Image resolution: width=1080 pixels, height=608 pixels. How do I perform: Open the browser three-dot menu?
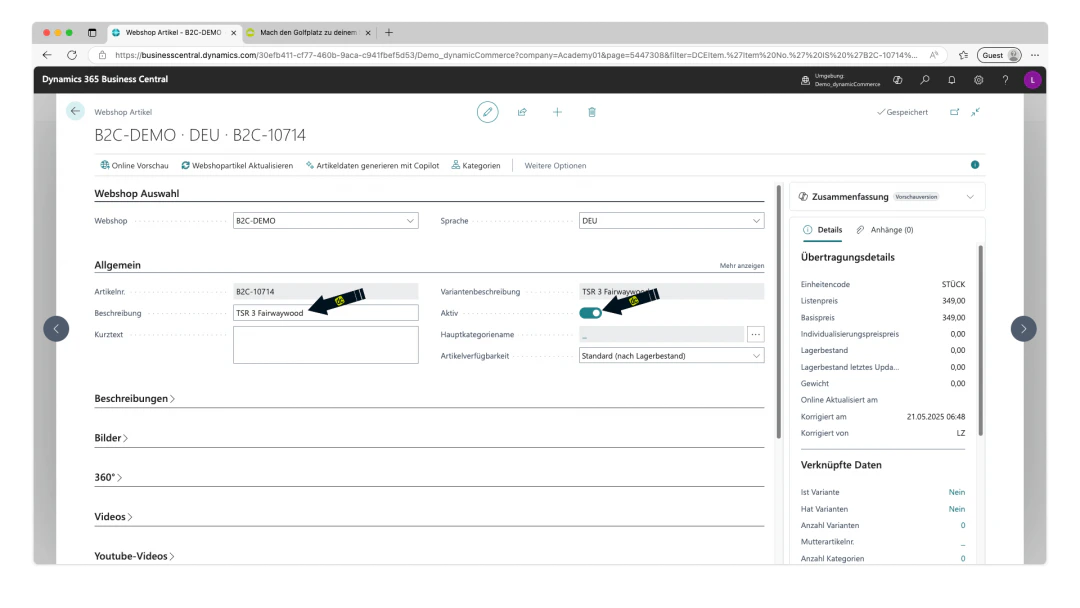tap(1035, 55)
